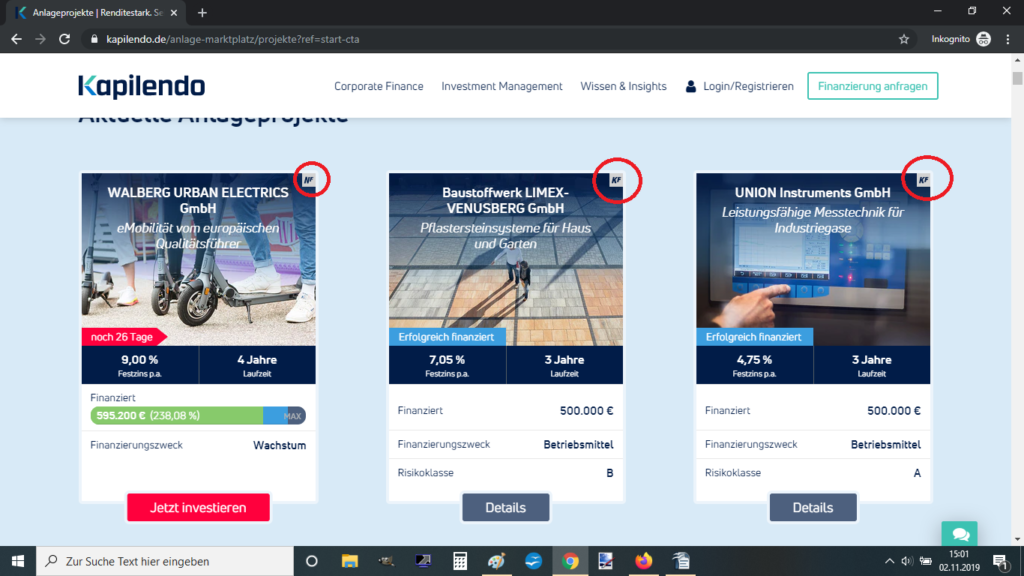Open Cortana circle in taskbar
This screenshot has height=576, width=1024.
[312, 561]
